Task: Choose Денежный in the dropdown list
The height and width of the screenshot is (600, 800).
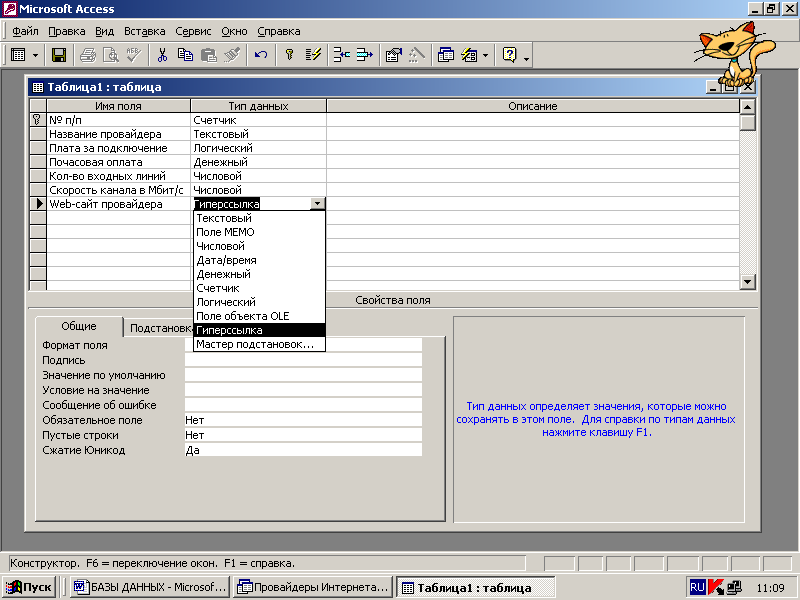Action: [260, 274]
